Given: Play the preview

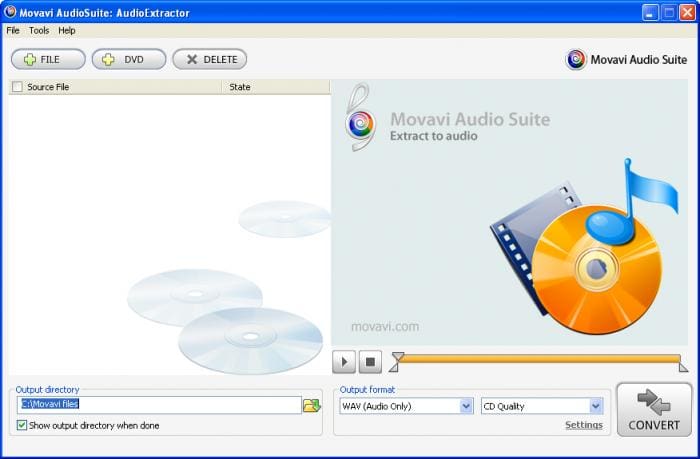Looking at the screenshot, I should pos(344,362).
